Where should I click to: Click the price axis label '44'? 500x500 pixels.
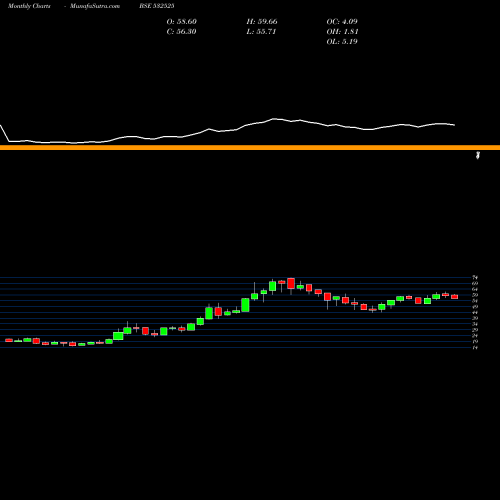[x=475, y=312]
